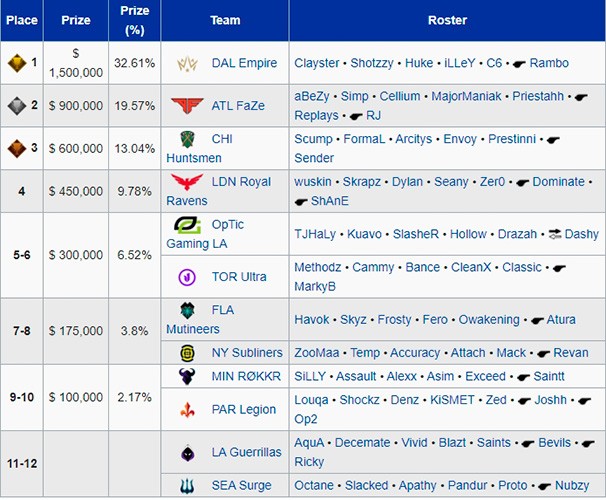Click the LDN Royal Ravens logo
Image resolution: width=606 pixels, height=500 pixels.
(x=187, y=182)
